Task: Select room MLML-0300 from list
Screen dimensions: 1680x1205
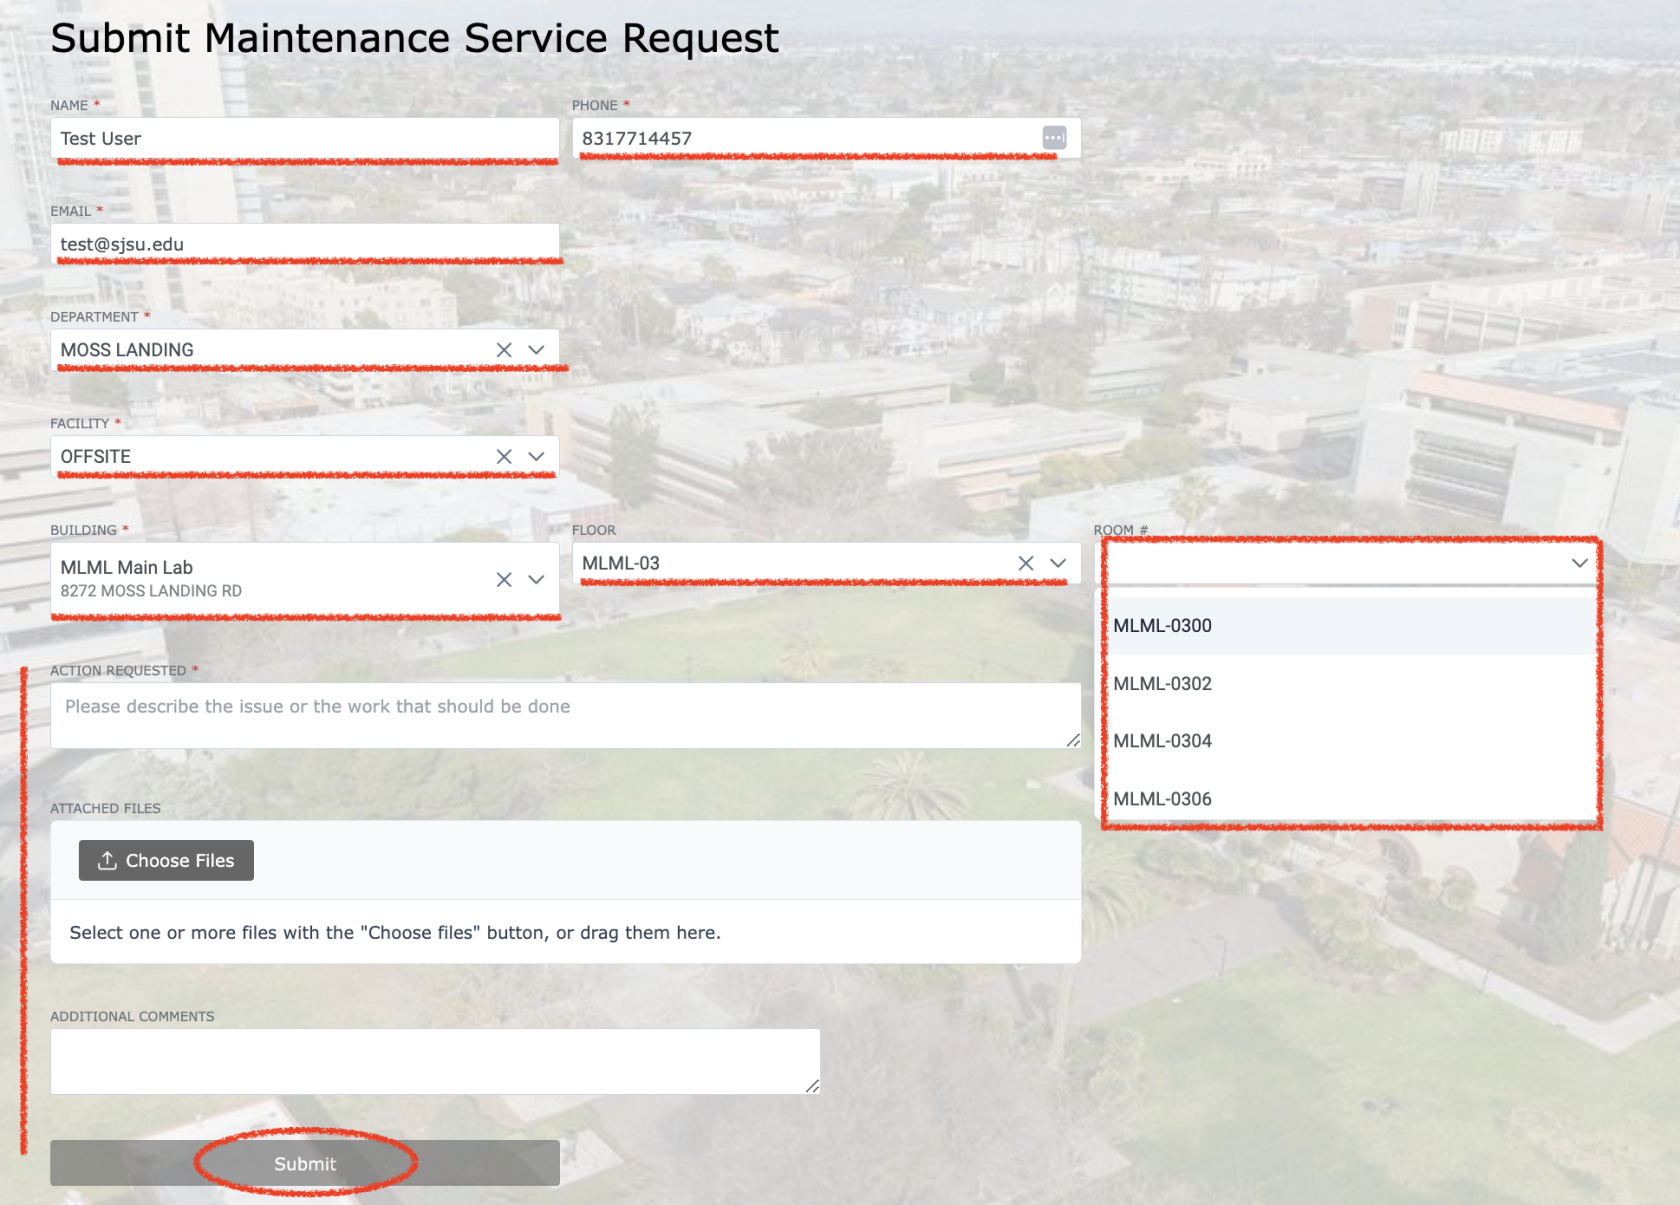Action: (x=1163, y=626)
